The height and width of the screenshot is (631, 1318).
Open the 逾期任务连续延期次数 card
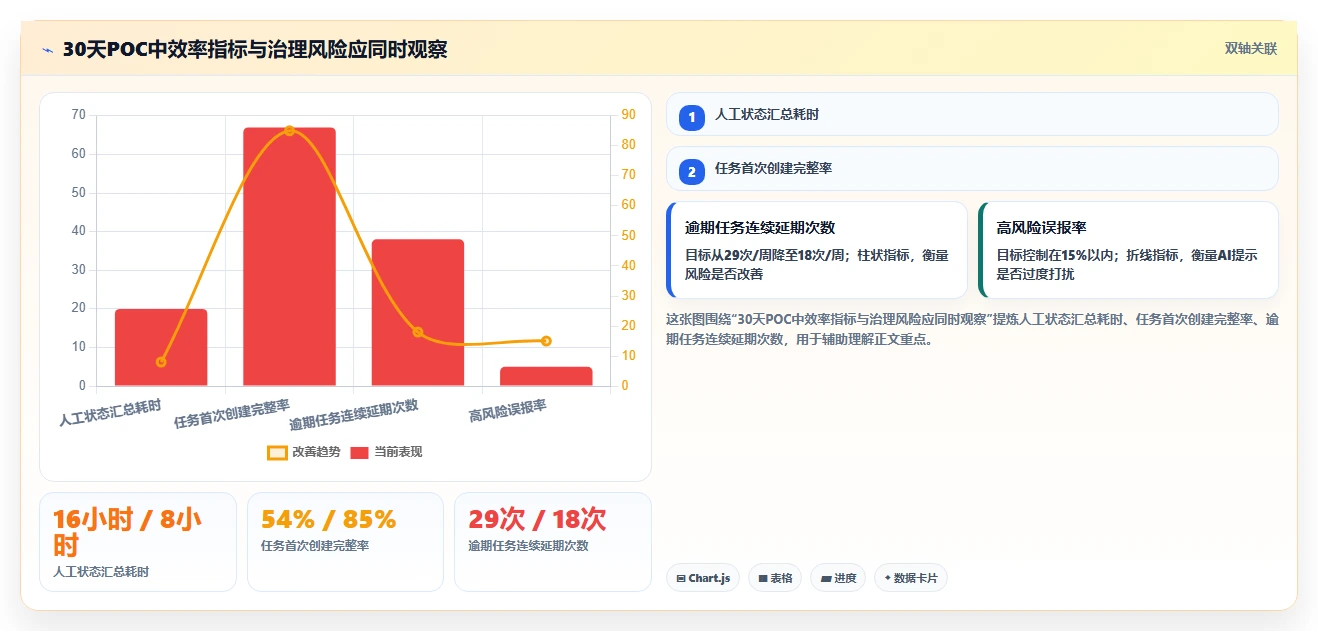click(x=817, y=250)
